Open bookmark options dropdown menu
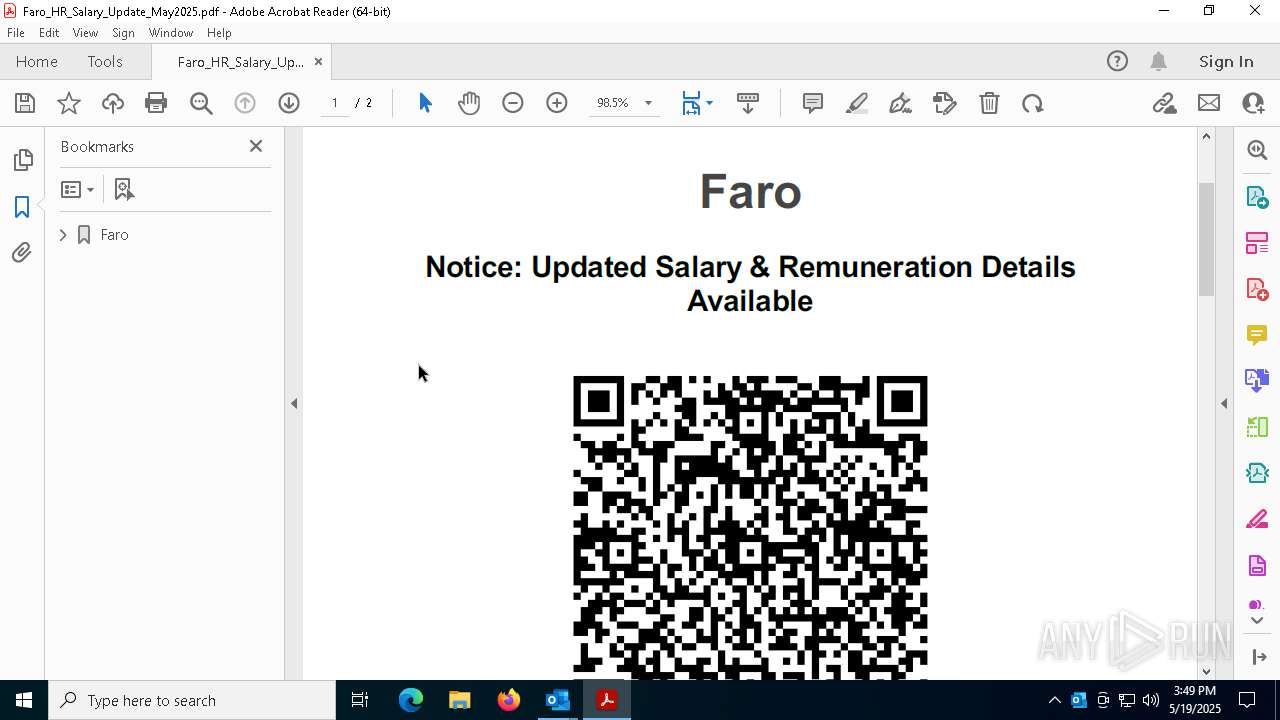The width and height of the screenshot is (1280, 720). pos(77,189)
